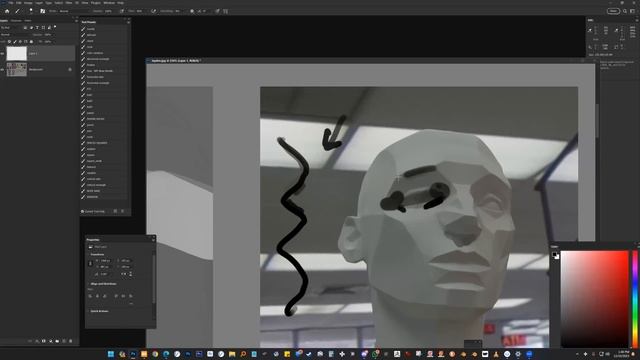Collapse the Align and Distribute section

pyautogui.click(x=88, y=284)
